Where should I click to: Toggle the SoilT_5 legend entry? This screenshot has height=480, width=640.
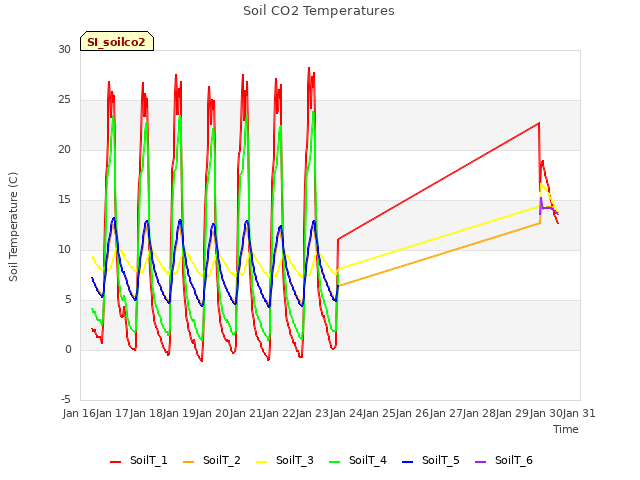click(x=431, y=460)
